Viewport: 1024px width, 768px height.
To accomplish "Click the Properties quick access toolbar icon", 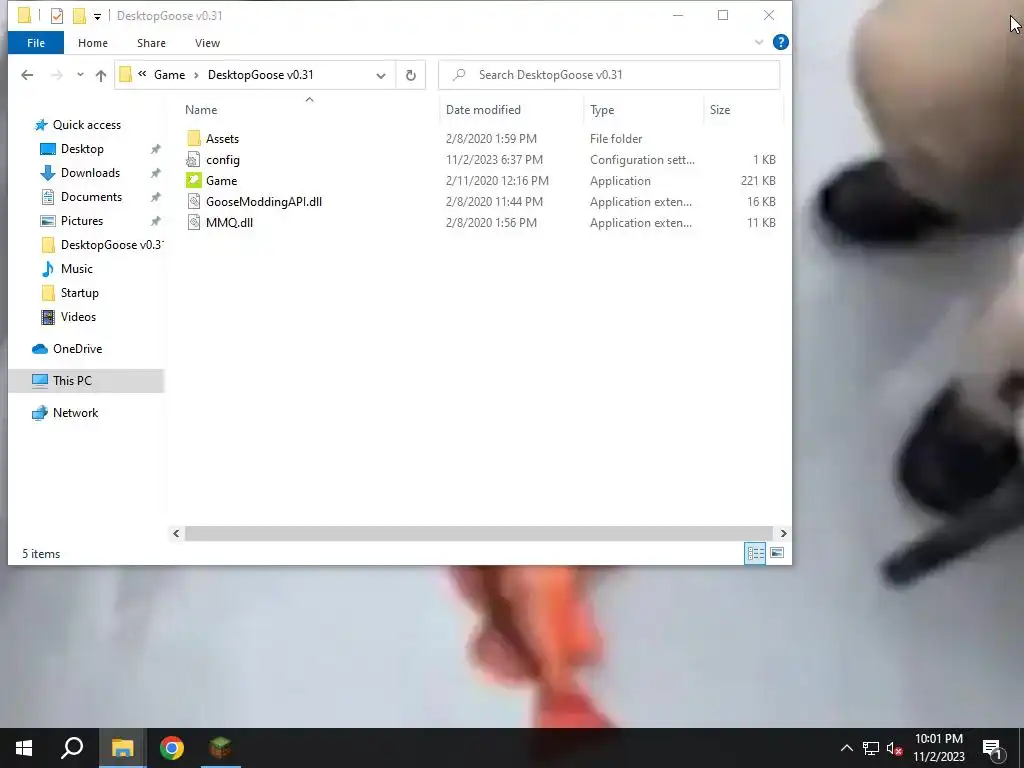I will click(x=57, y=16).
